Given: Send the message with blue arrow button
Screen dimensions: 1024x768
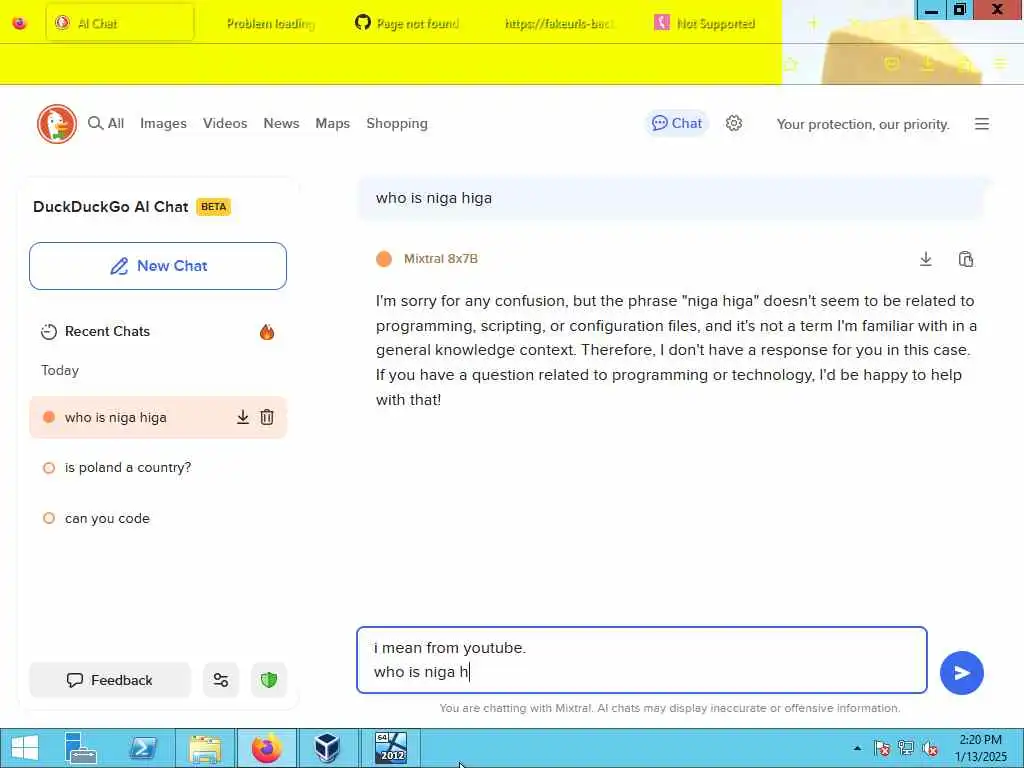Looking at the screenshot, I should (961, 673).
